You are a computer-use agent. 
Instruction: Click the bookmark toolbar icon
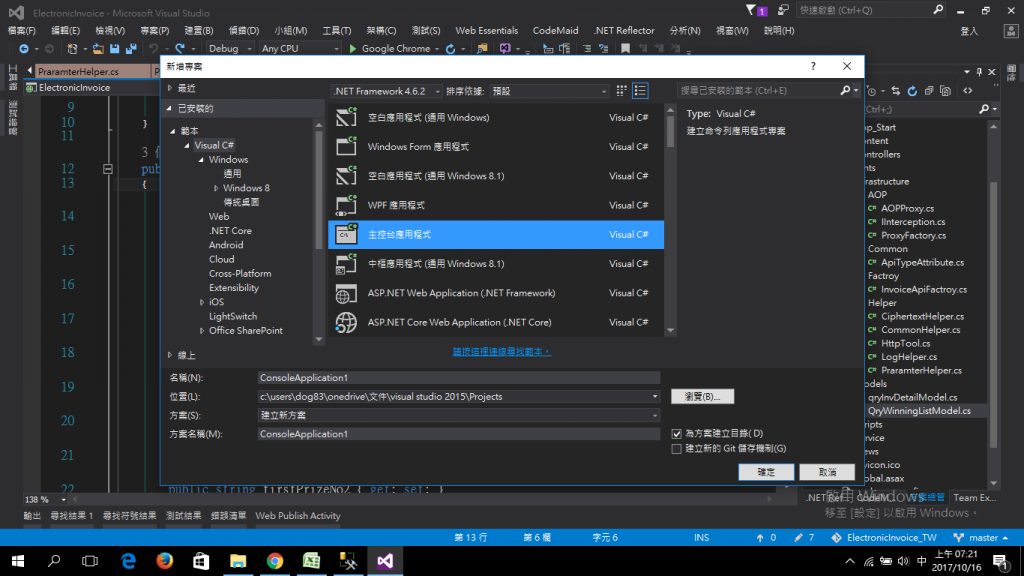point(625,48)
